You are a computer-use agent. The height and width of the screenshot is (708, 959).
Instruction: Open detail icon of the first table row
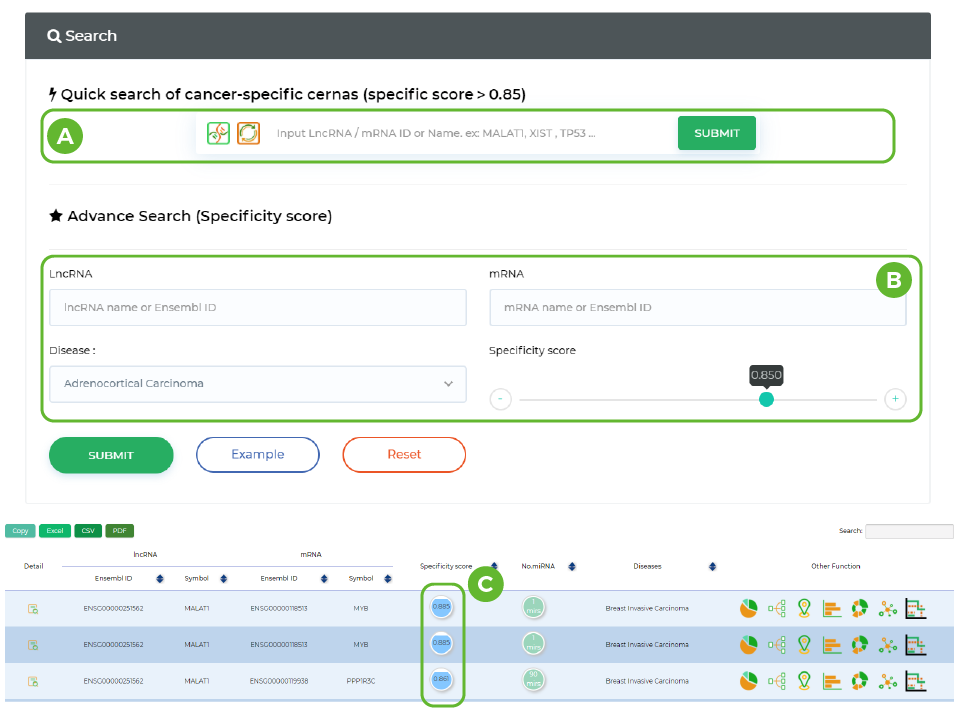pyautogui.click(x=33, y=608)
